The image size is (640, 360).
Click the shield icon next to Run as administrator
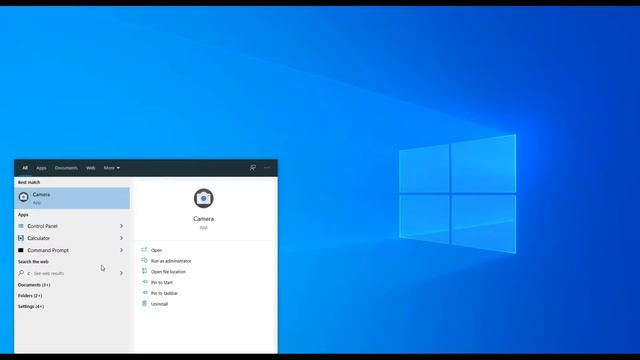[x=144, y=260]
